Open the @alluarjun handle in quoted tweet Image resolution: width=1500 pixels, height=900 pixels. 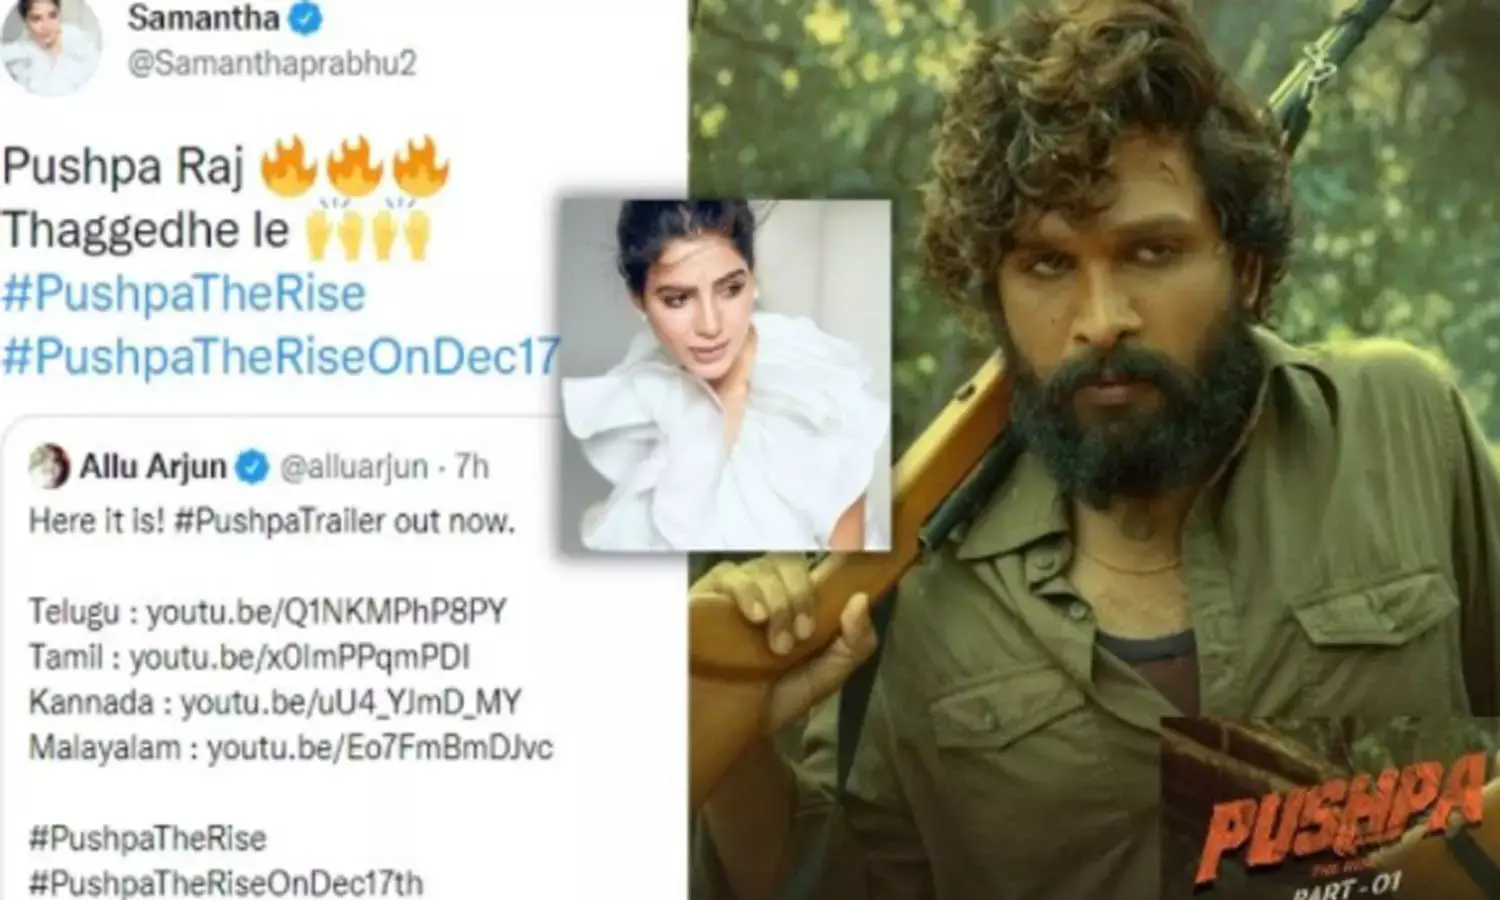pyautogui.click(x=354, y=467)
